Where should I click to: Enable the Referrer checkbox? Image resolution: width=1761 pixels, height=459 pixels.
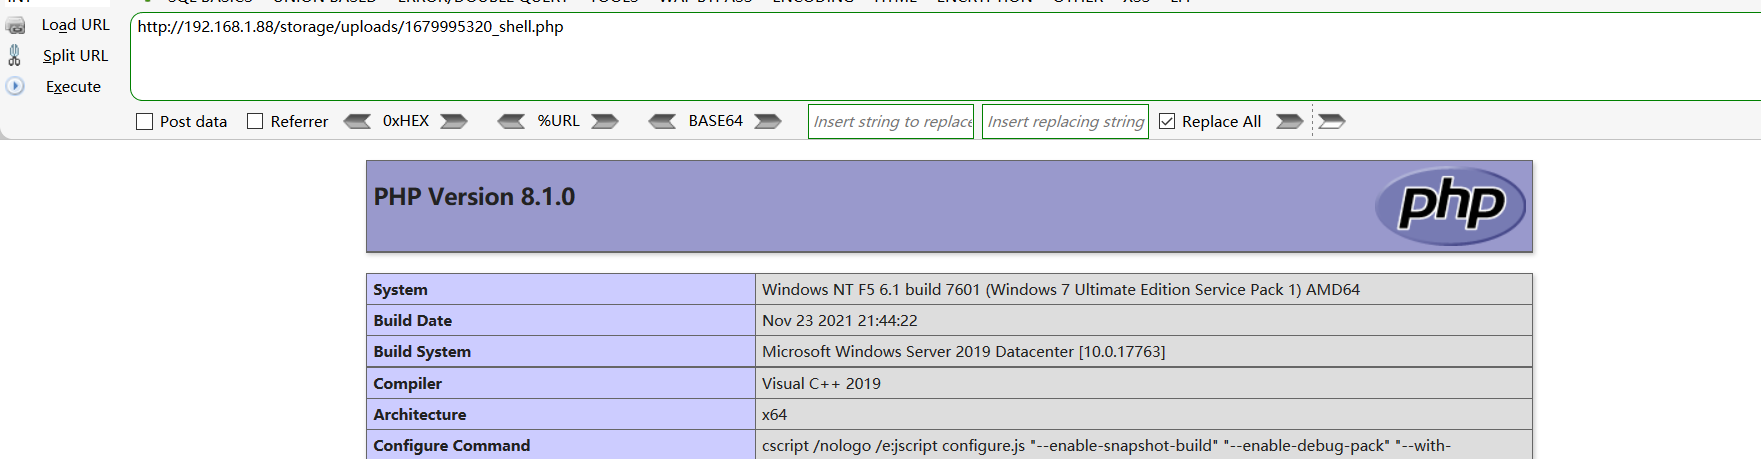pos(255,121)
